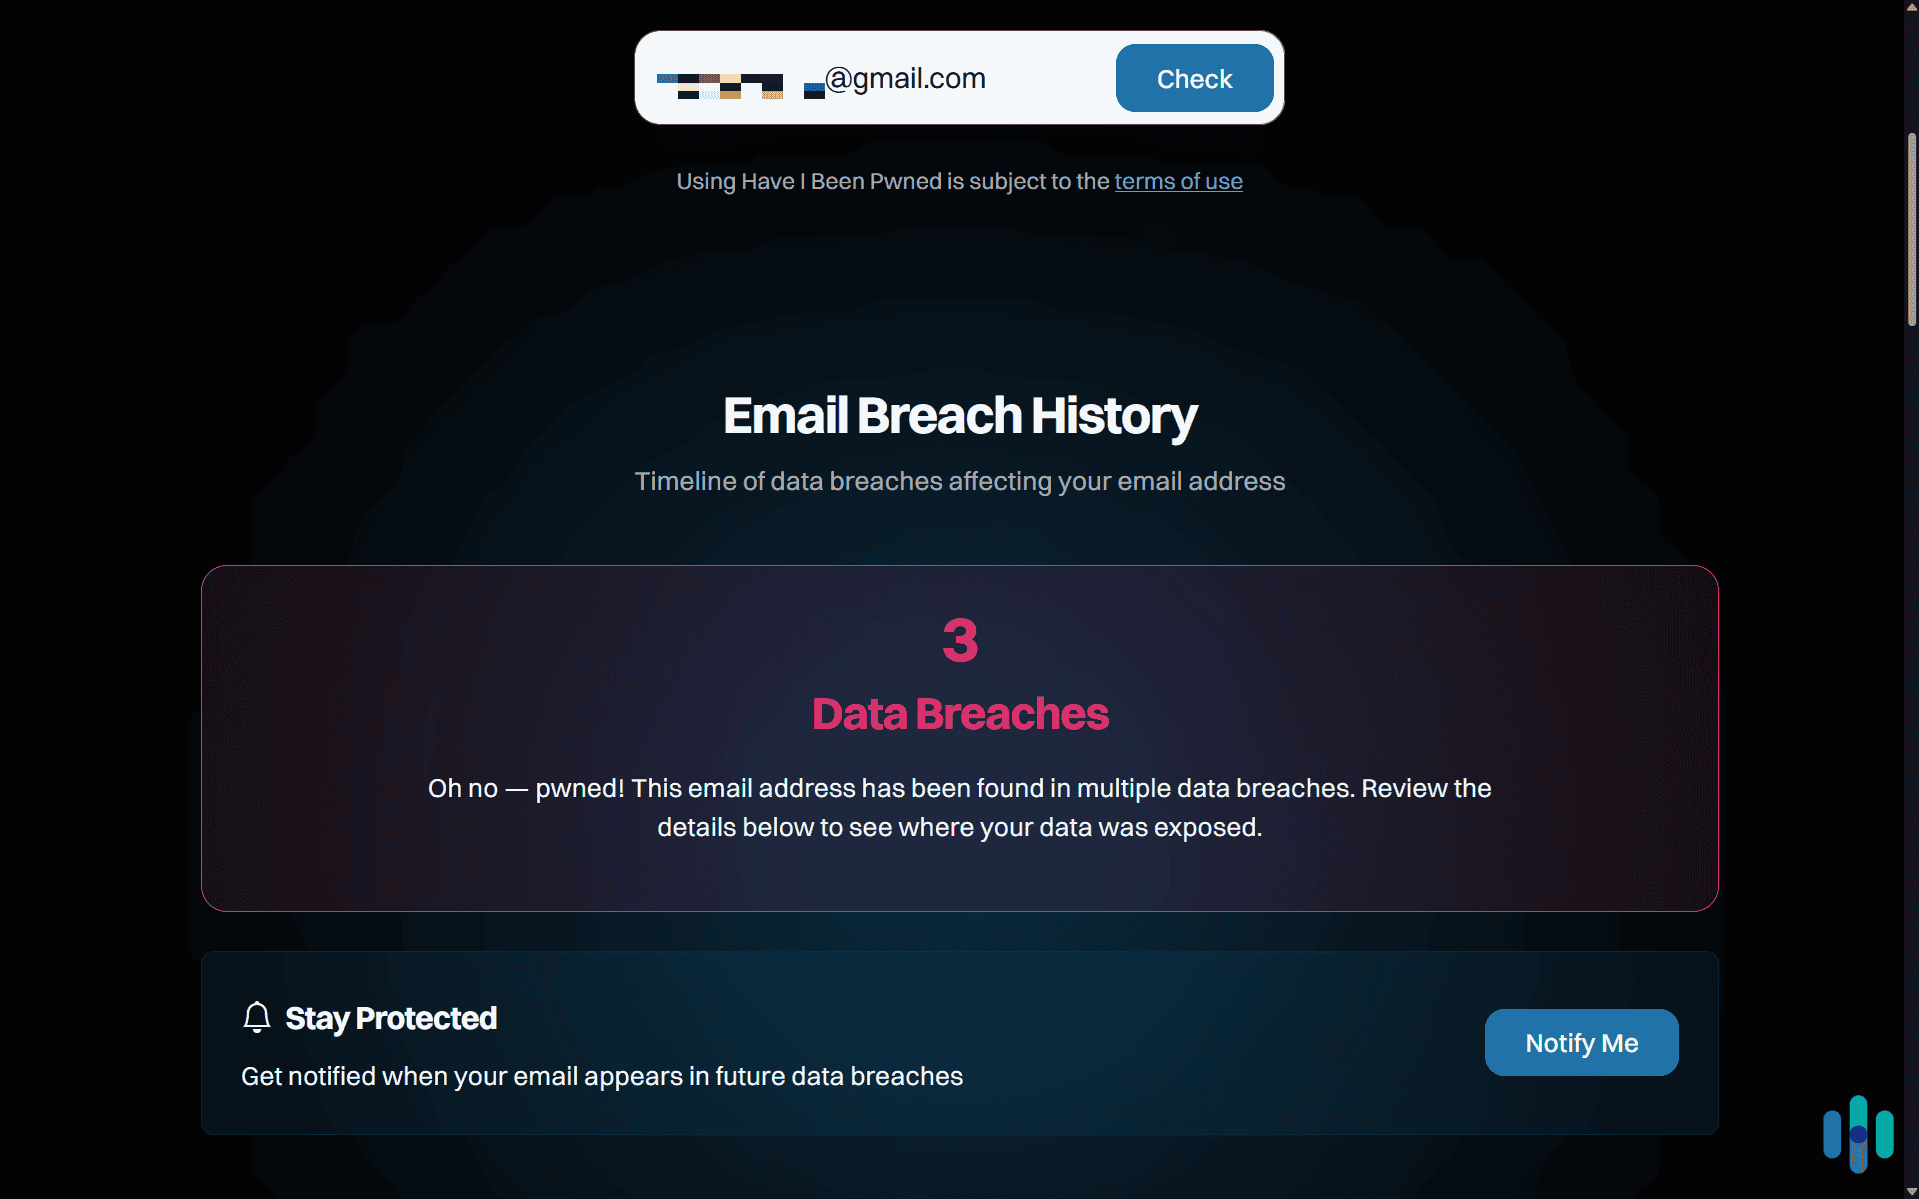Click the bell icon beside Stay Protected
This screenshot has height=1199, width=1919.
(x=257, y=1017)
